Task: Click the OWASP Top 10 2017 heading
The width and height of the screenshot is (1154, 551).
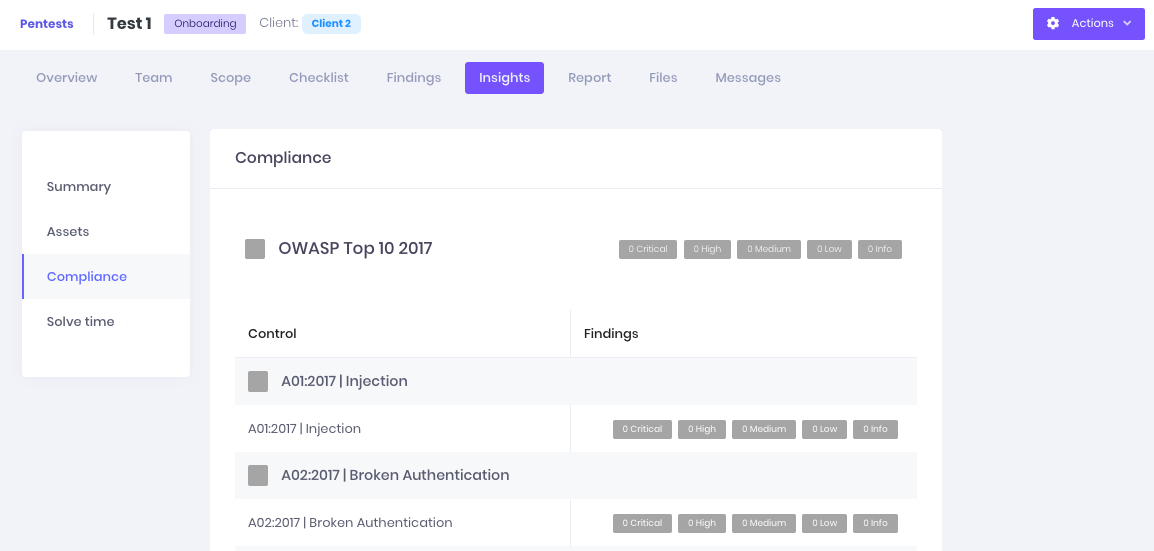Action: [355, 249]
